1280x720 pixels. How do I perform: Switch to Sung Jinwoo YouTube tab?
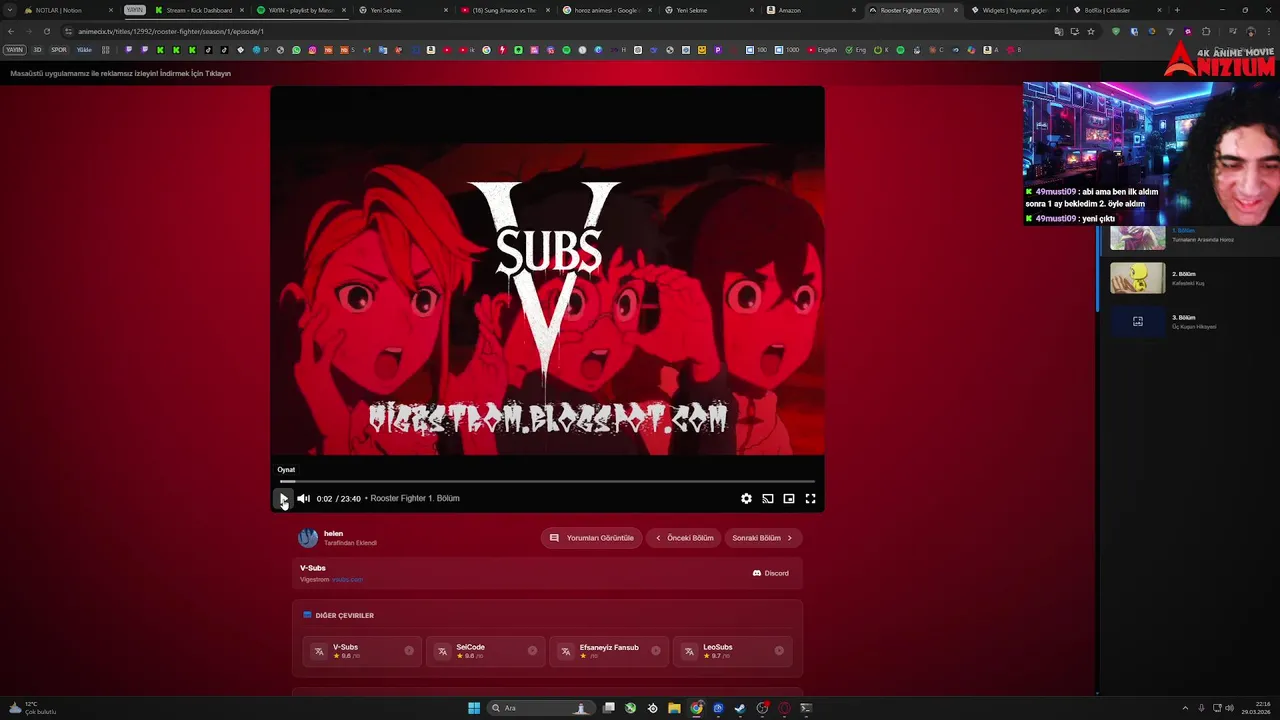(504, 10)
